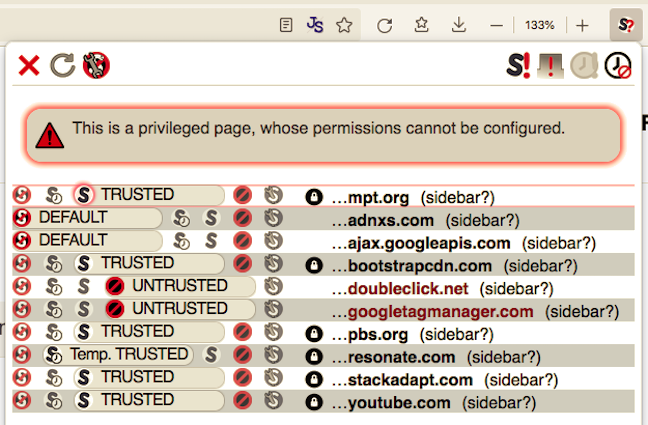Toggle HTTPS-only lock for resonate.com

tap(314, 356)
